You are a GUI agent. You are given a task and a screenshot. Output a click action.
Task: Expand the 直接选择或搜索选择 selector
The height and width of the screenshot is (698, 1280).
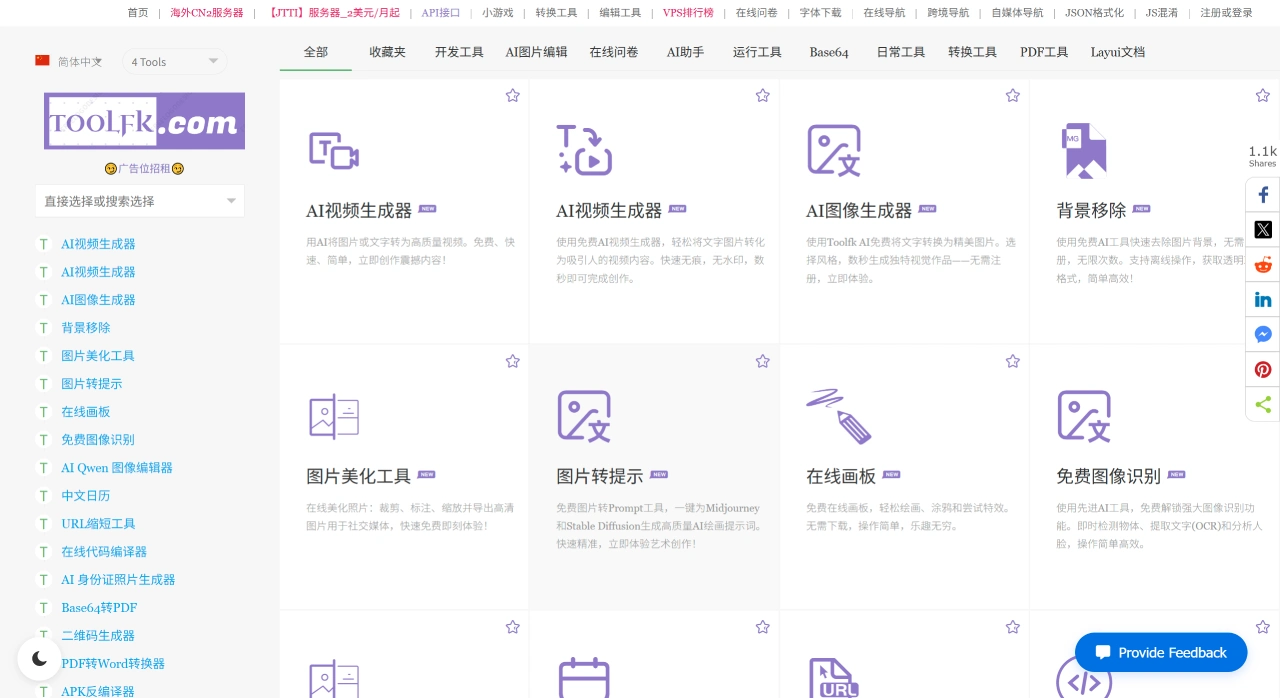pos(140,201)
